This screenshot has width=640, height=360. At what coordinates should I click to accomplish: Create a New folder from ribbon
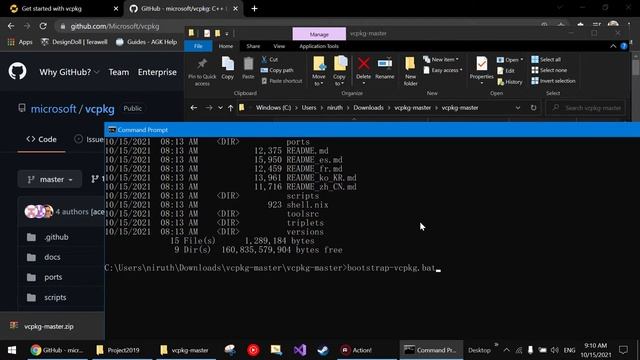coord(410,71)
